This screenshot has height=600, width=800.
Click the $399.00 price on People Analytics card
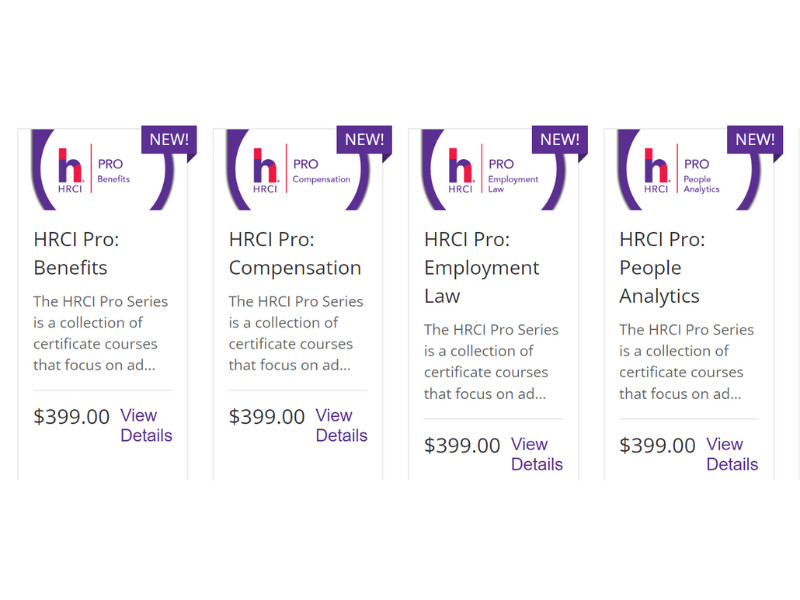657,446
